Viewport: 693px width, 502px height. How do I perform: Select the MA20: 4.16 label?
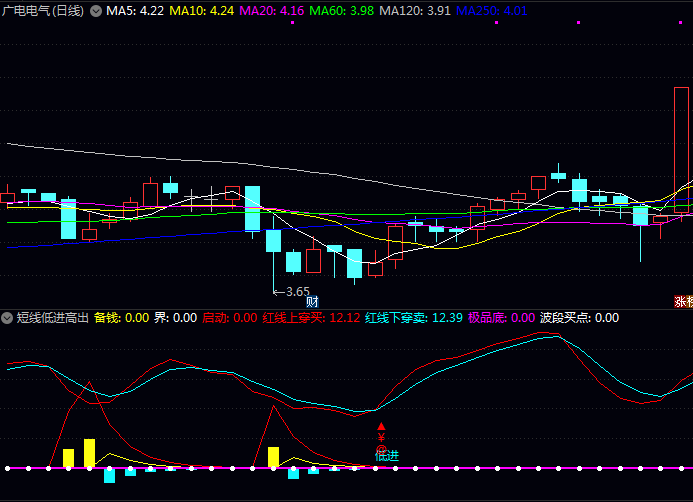[272, 11]
